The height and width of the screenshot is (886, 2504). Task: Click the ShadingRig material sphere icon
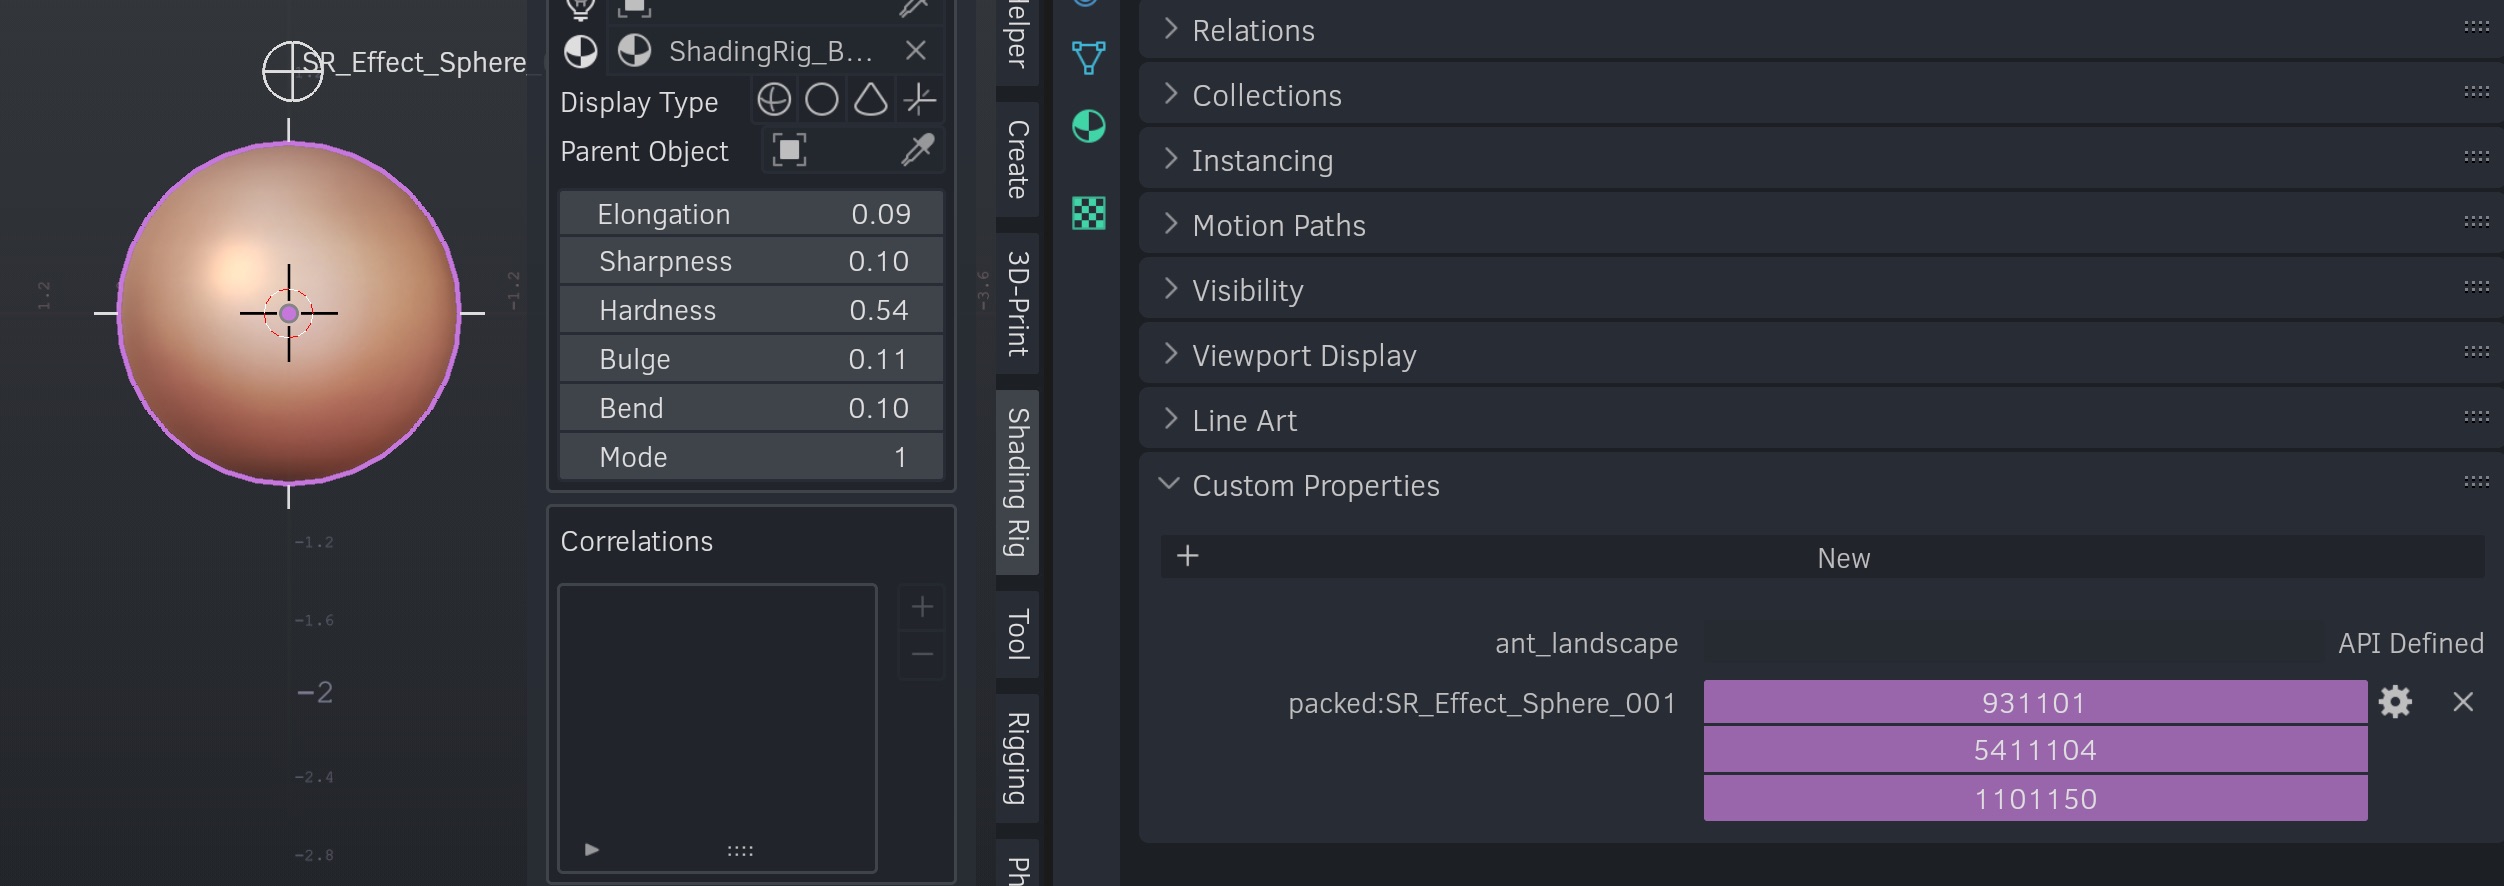point(634,51)
